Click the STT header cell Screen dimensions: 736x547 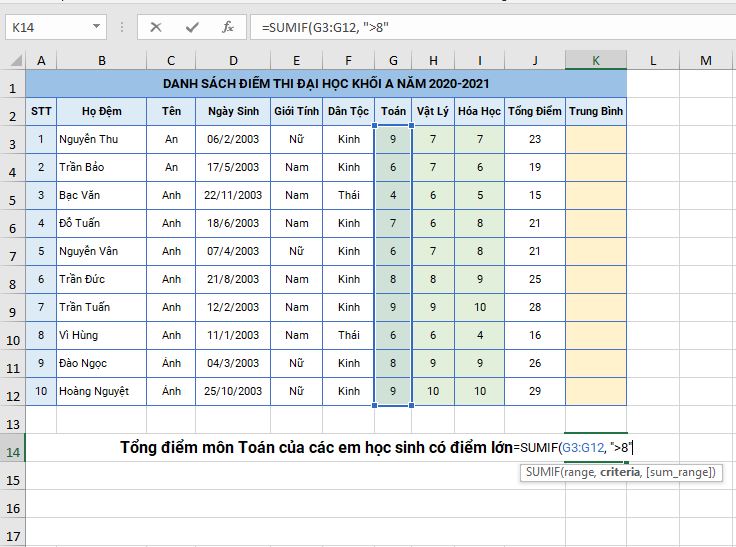click(41, 112)
